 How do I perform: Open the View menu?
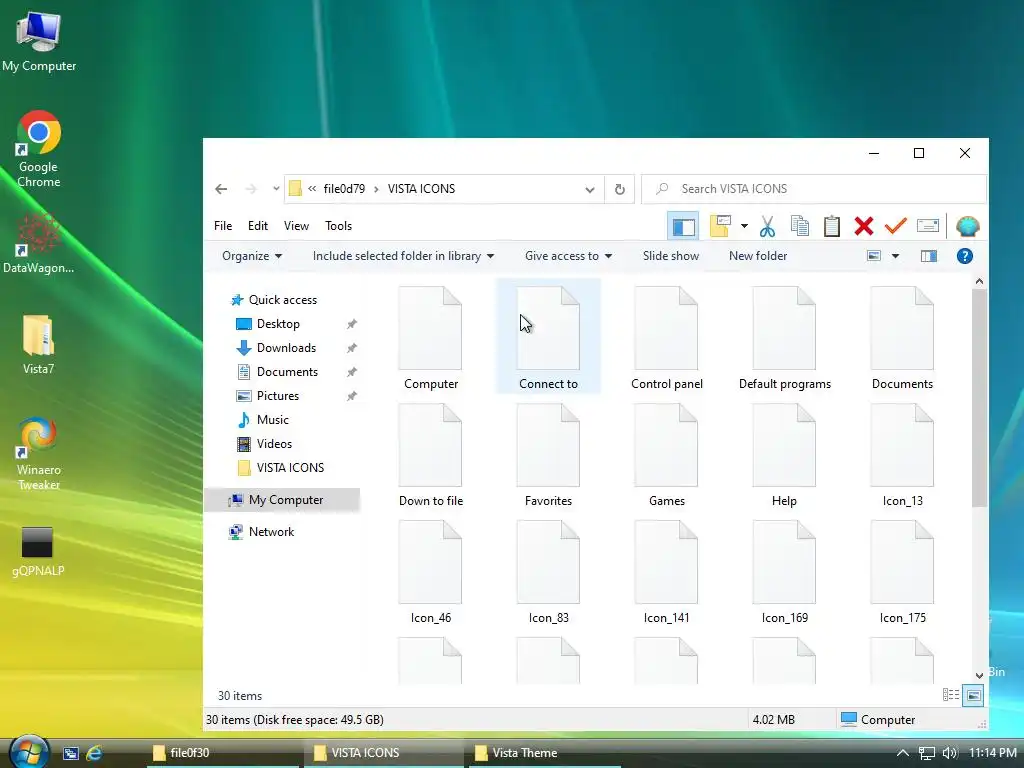(x=296, y=226)
